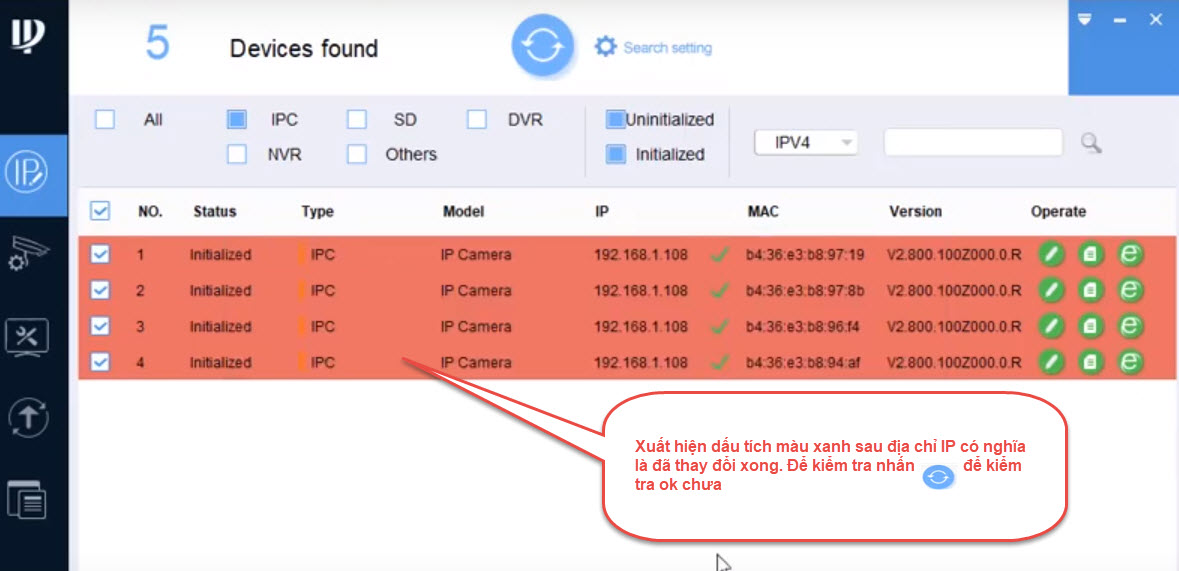
Task: Edit IP of device b4:36:e3:b8:96:f4
Action: 1052,326
